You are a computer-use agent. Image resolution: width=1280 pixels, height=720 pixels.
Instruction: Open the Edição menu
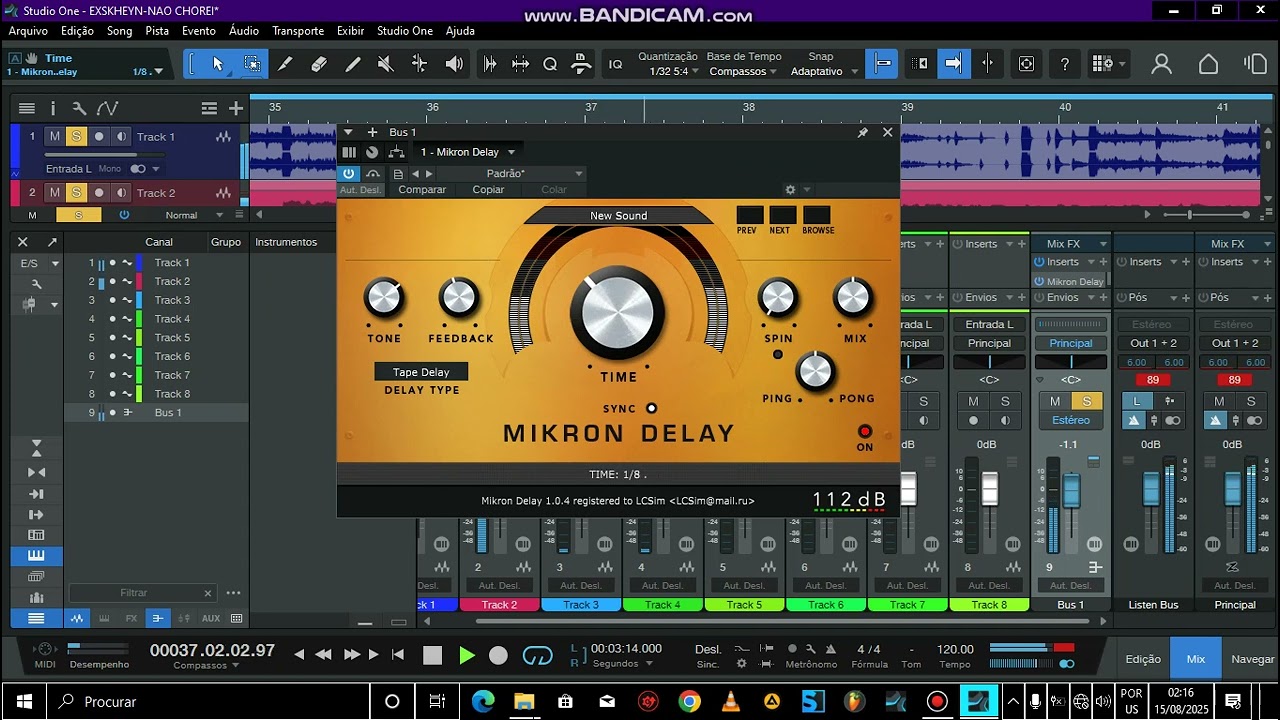tap(77, 31)
